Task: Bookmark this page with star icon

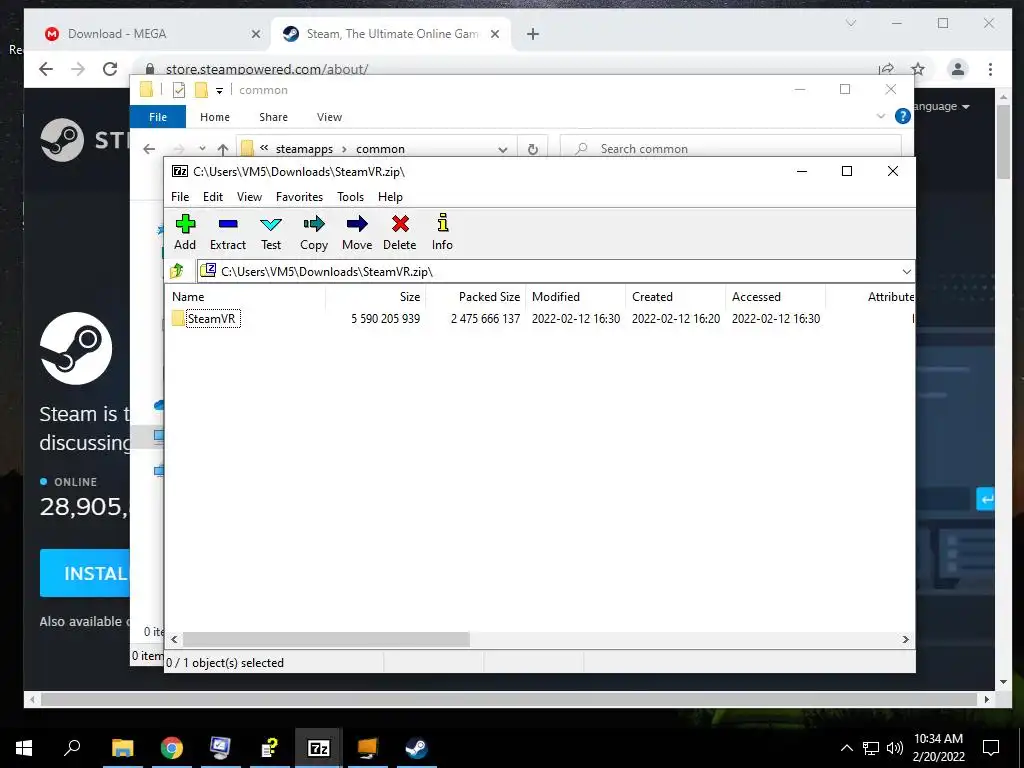Action: 918,69
